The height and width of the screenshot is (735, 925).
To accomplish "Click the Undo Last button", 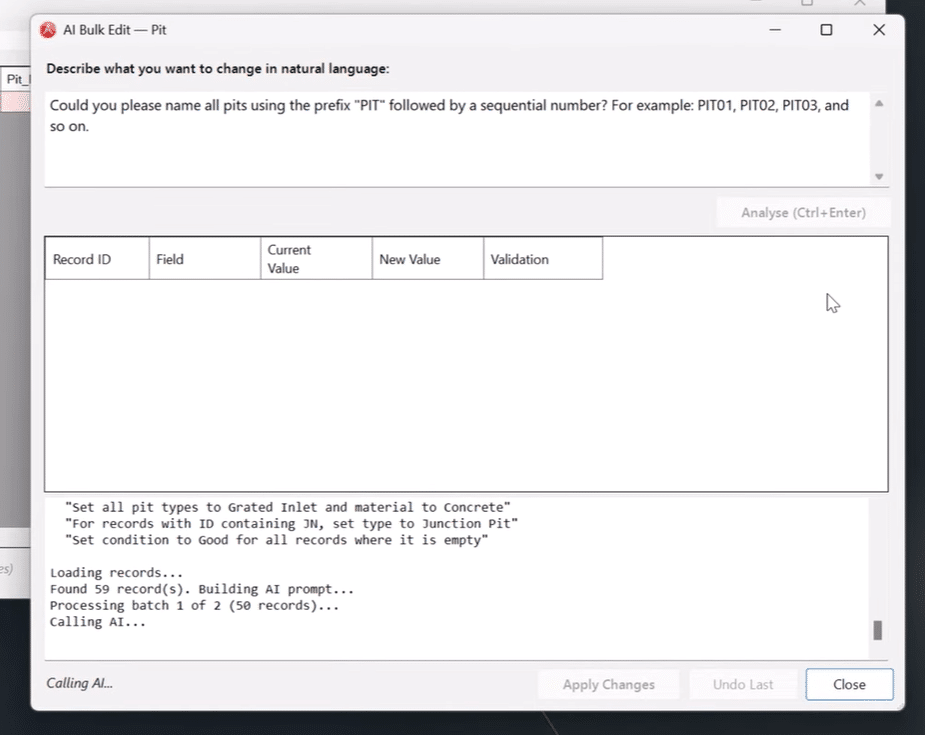I will [743, 684].
